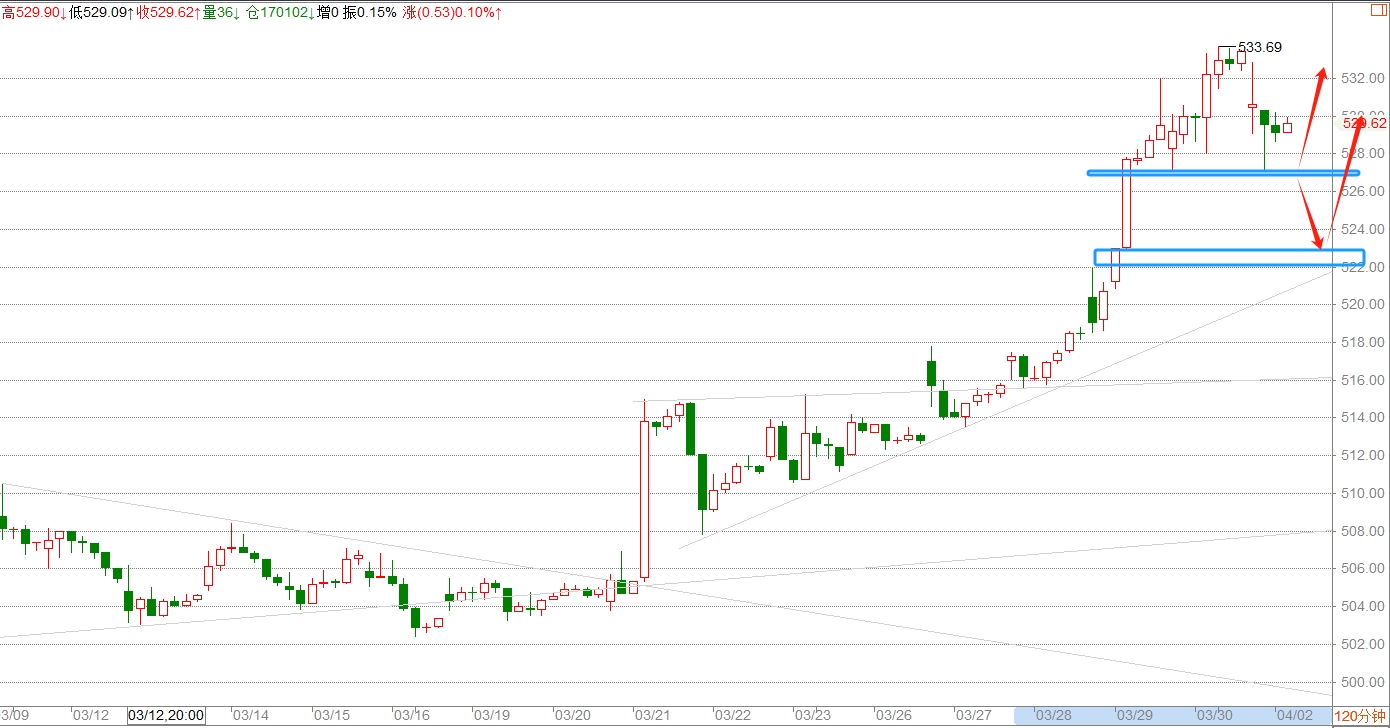Click the 03/22 date on time axis
The width and height of the screenshot is (1390, 728).
pos(733,716)
